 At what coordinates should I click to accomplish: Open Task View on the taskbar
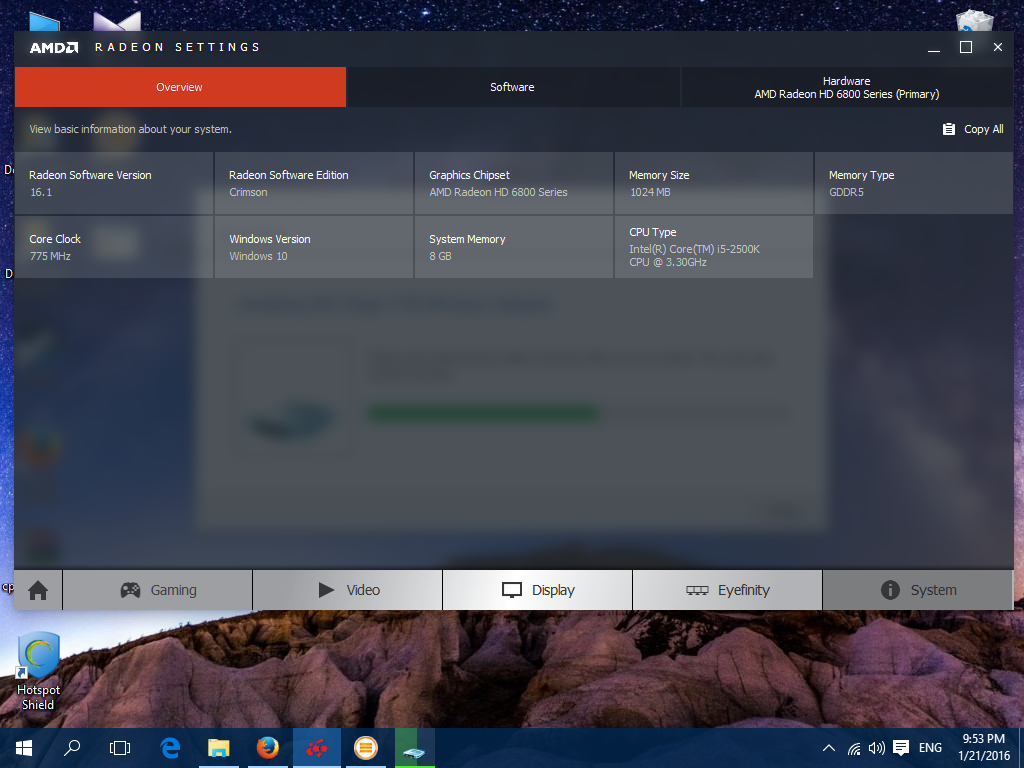[x=120, y=748]
